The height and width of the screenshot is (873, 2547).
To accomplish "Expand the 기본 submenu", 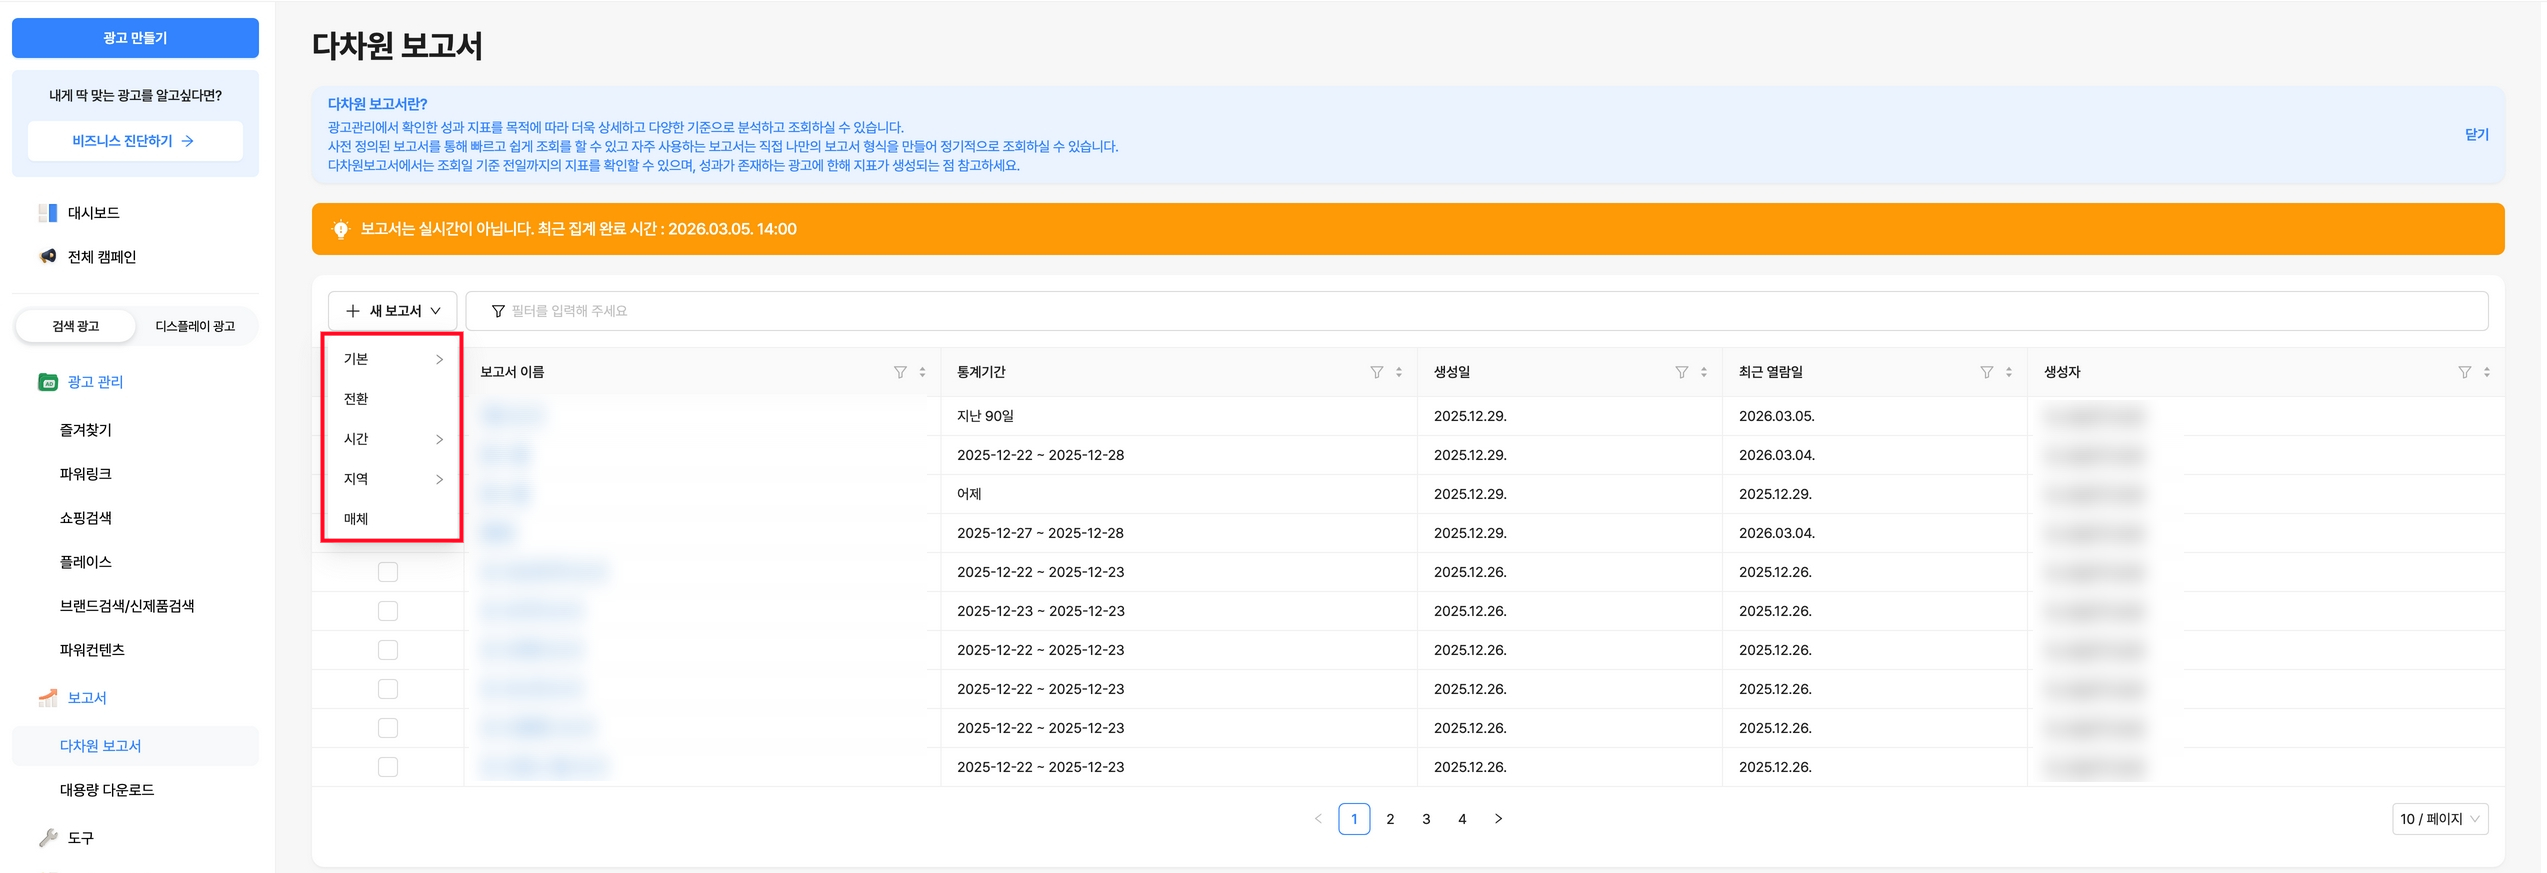I will coord(393,359).
